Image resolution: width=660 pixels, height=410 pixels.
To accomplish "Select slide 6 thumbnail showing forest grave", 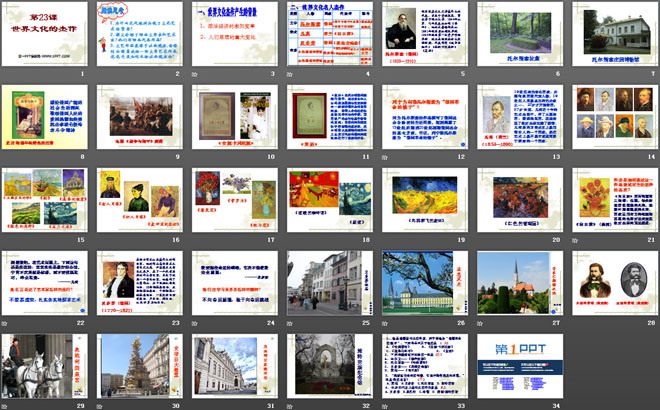I will (521, 34).
